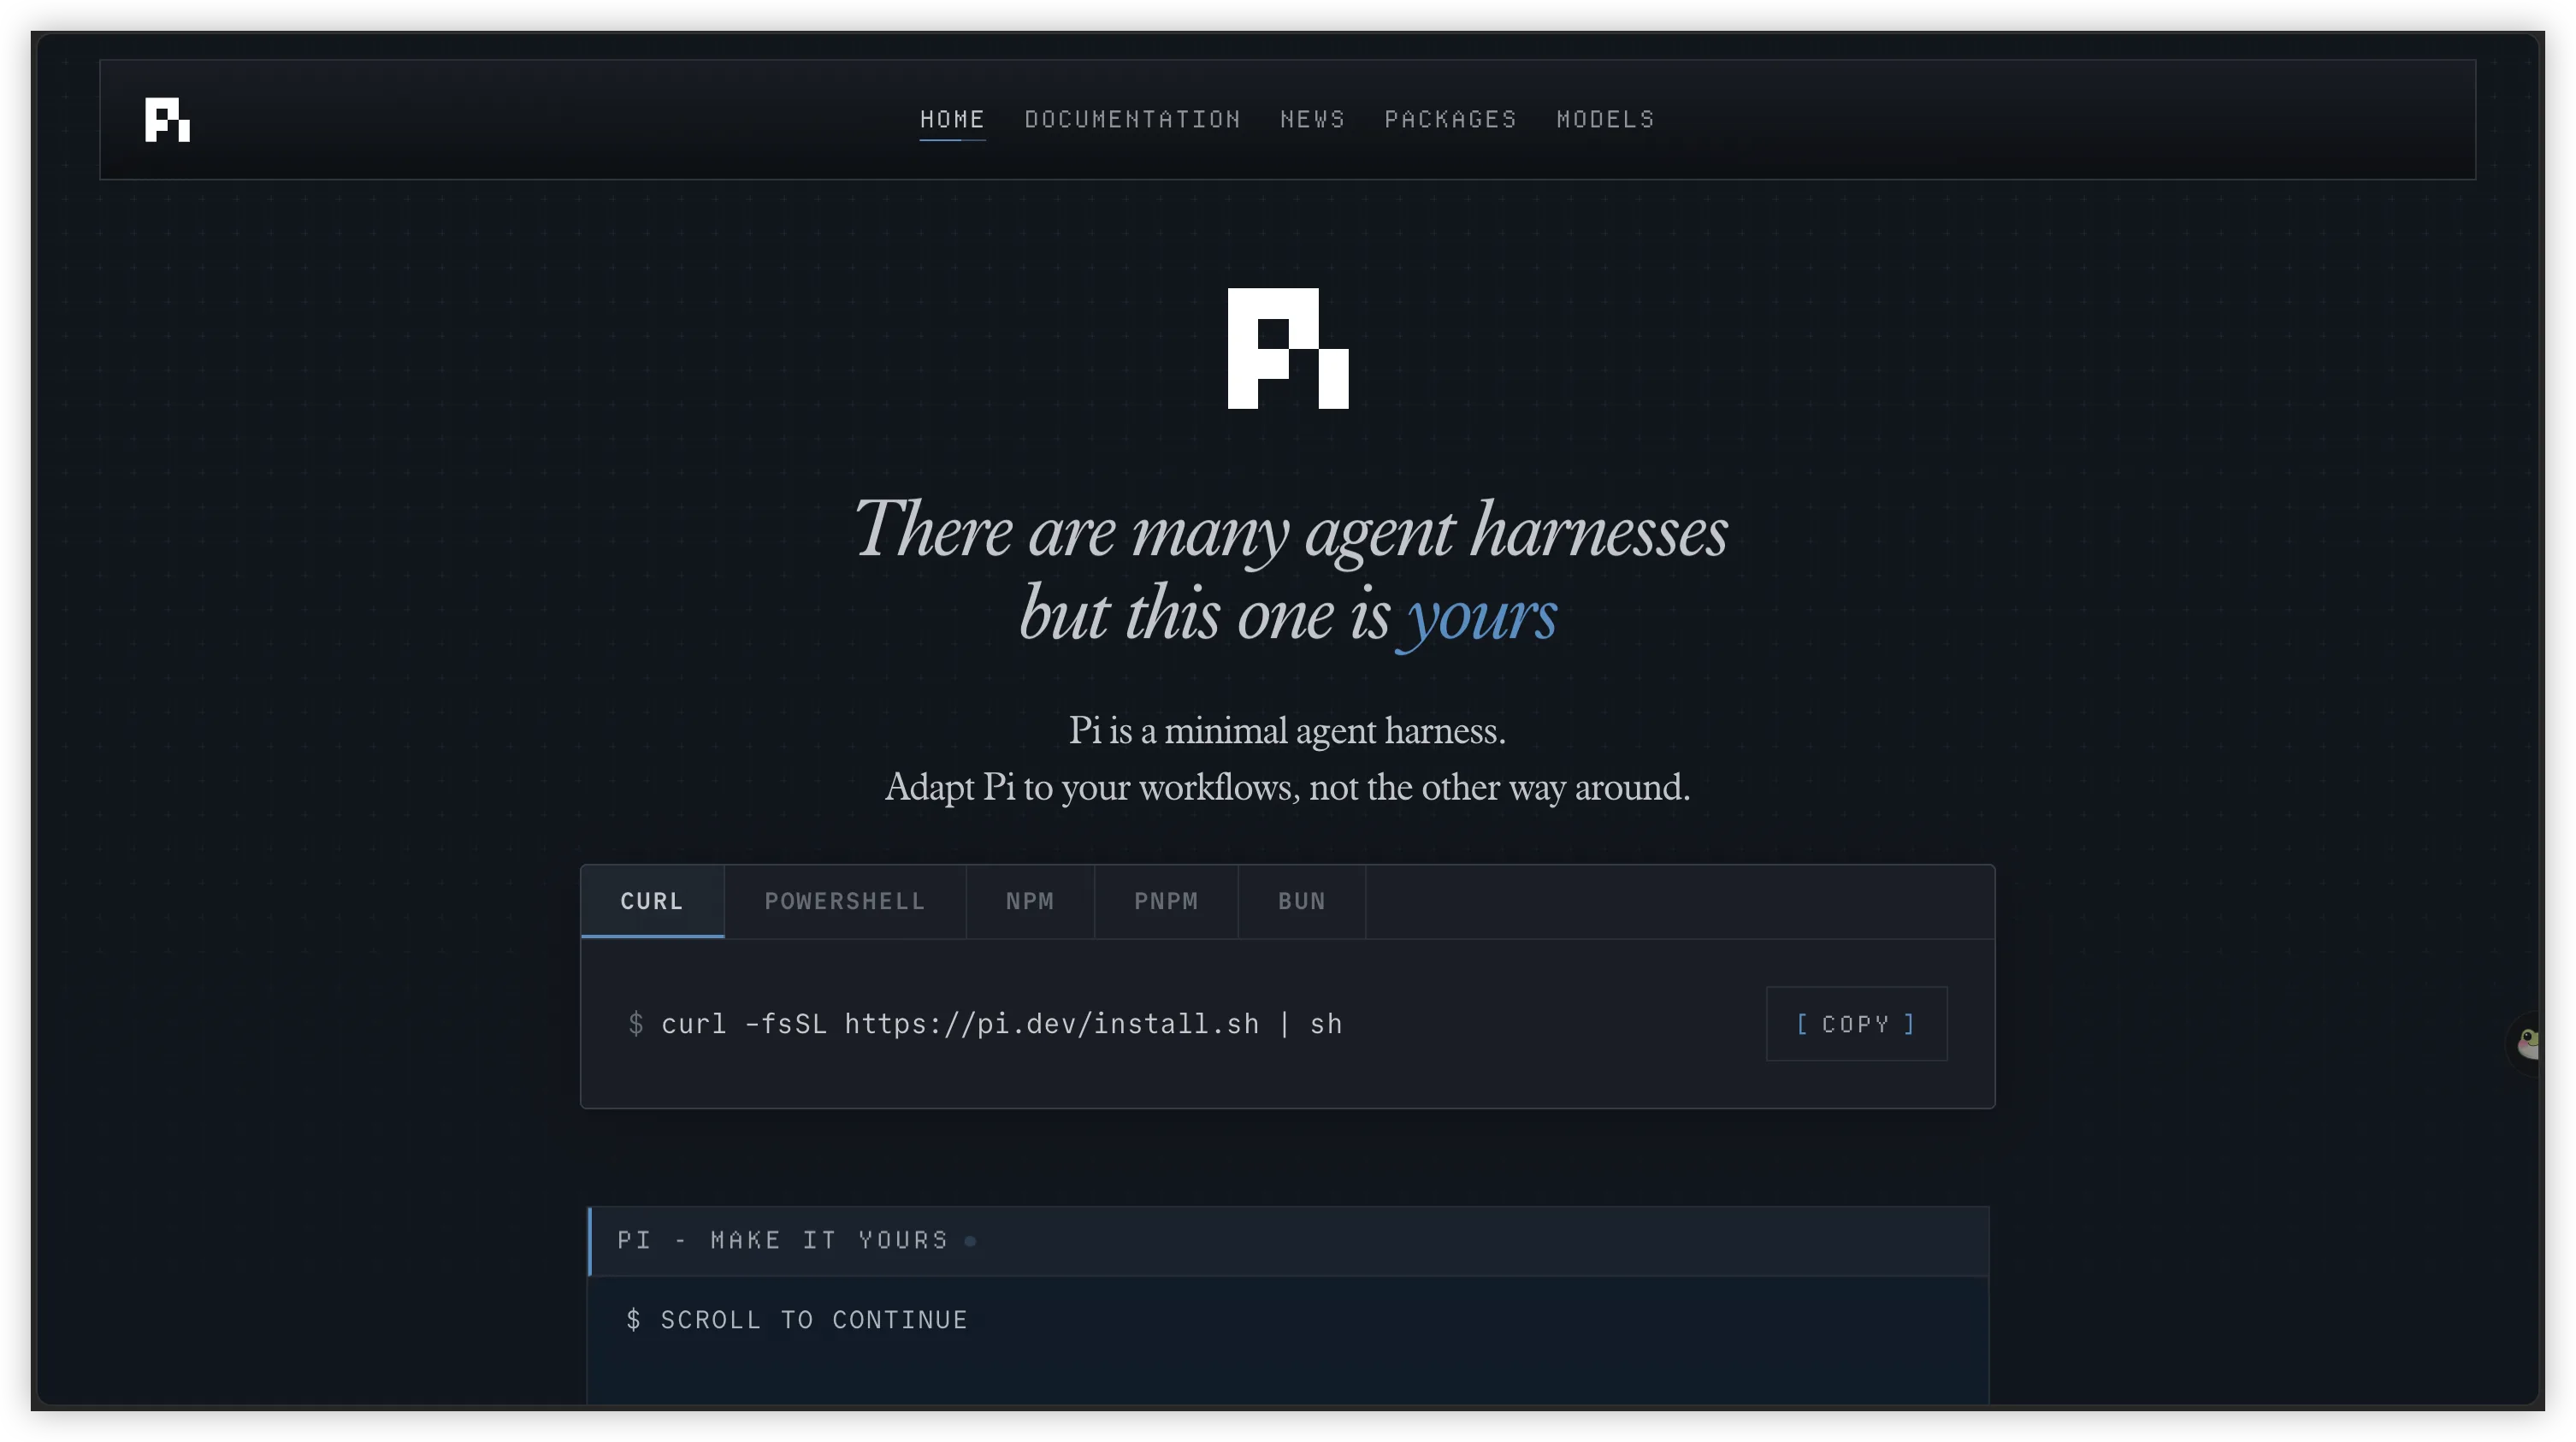Screen dimensions: 2576x1442
Task: Click the blinking dot after MAKE IT YOURS
Action: (x=970, y=1242)
